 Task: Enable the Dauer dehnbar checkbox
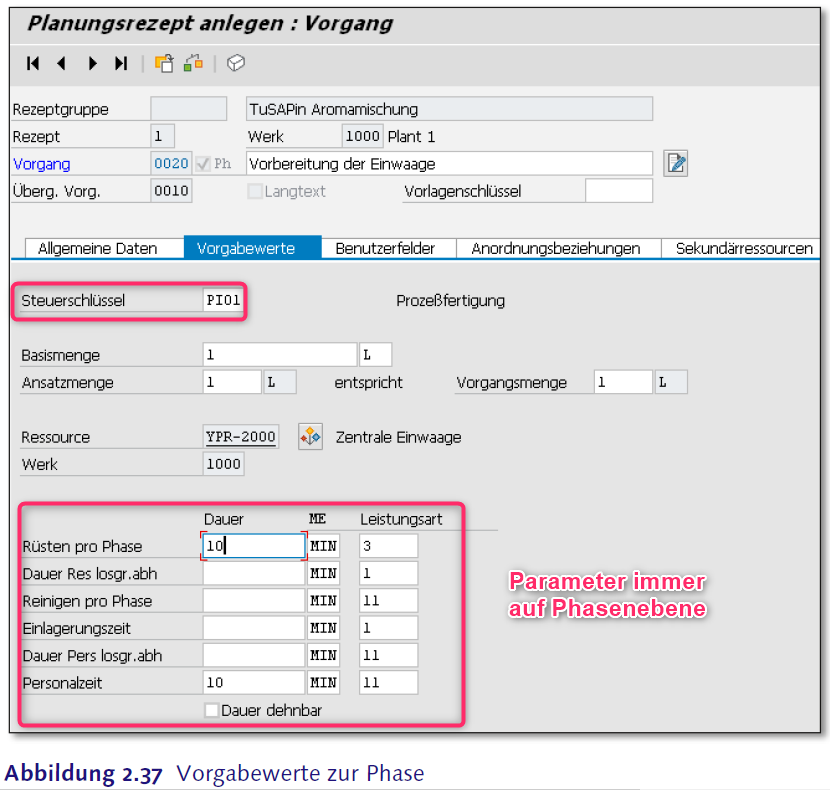(x=211, y=710)
